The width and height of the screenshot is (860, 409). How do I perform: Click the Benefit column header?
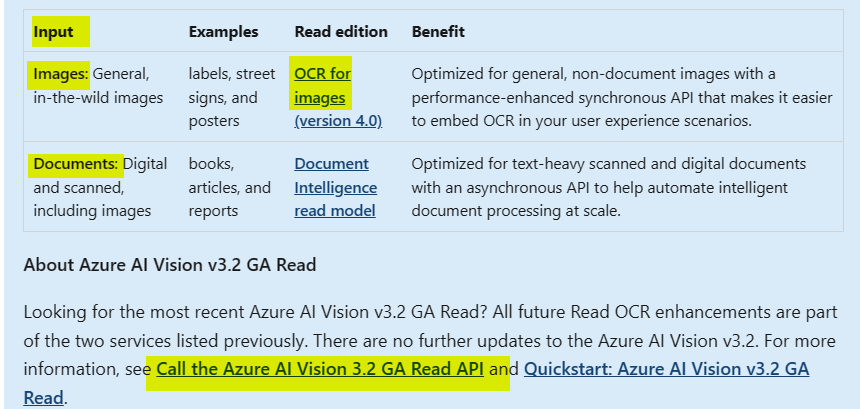pyautogui.click(x=438, y=32)
